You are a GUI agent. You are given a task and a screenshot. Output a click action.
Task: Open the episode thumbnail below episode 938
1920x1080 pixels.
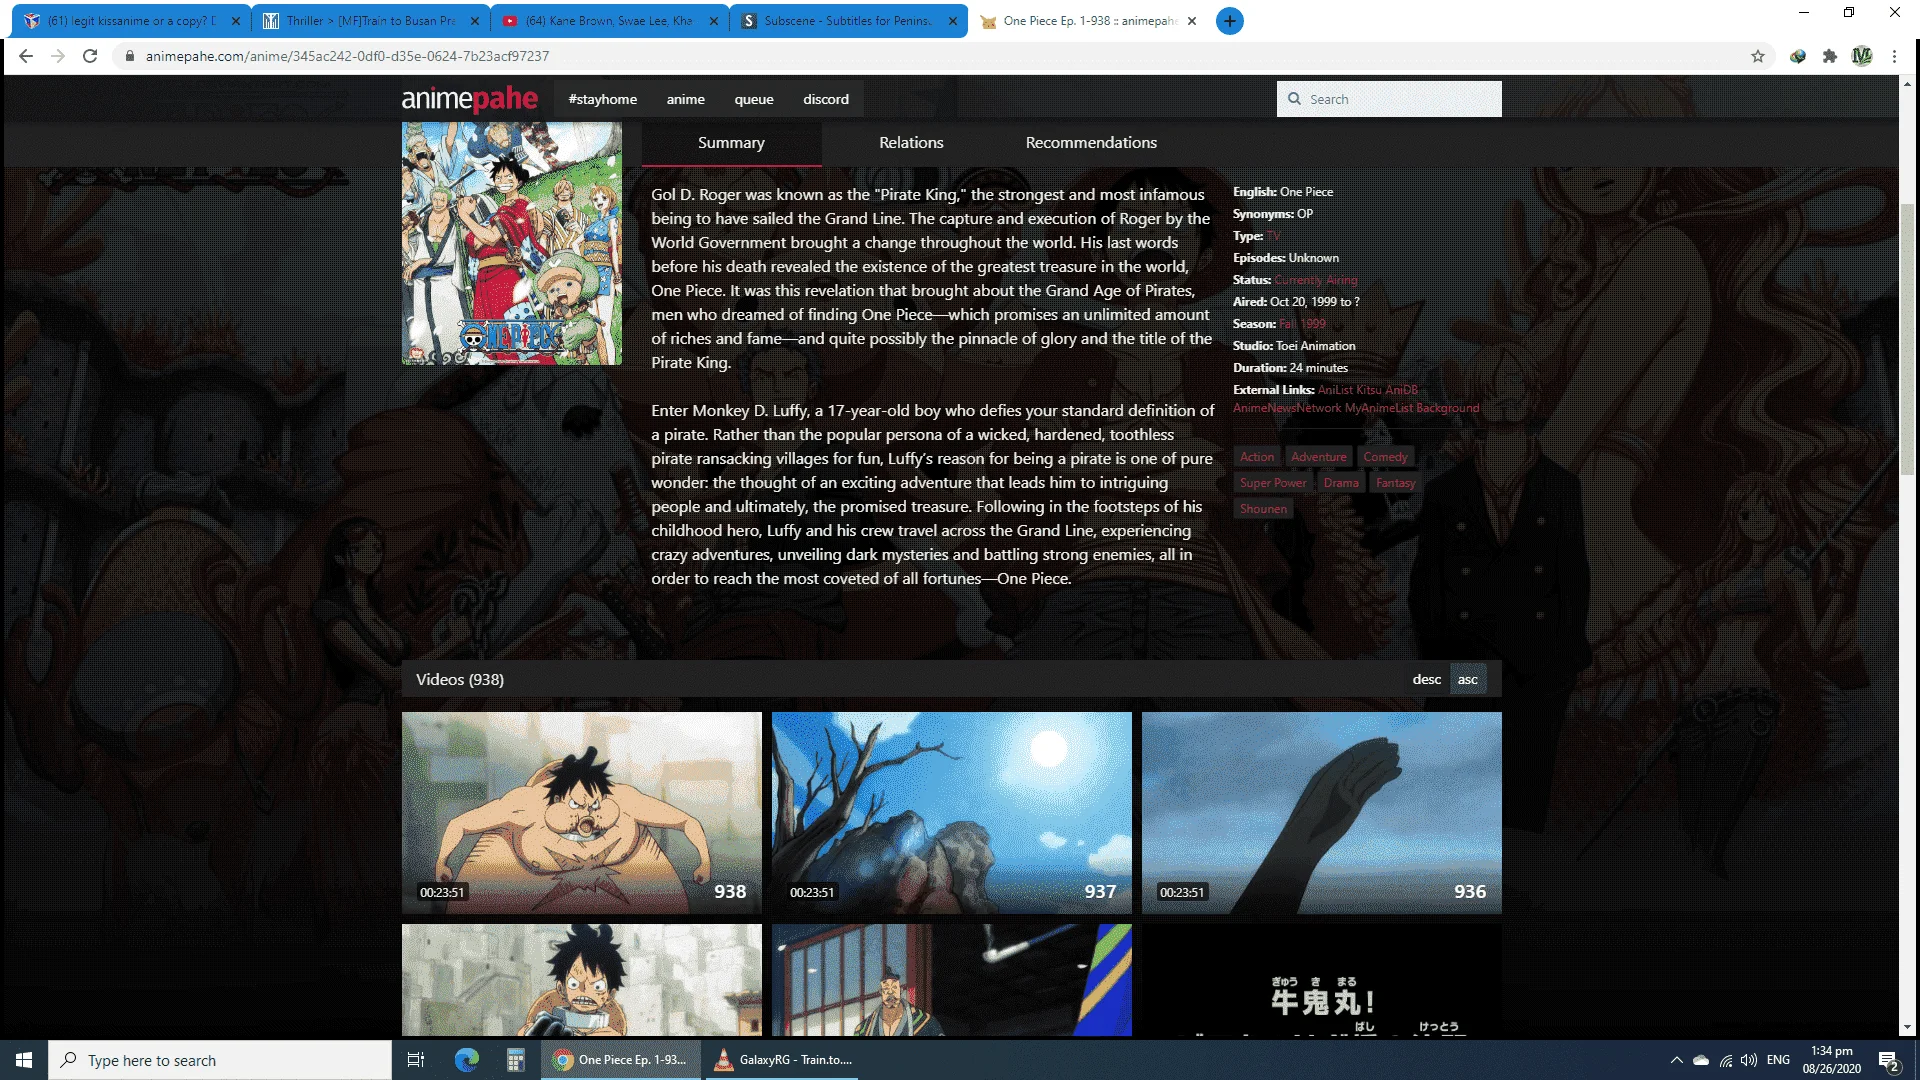[582, 980]
